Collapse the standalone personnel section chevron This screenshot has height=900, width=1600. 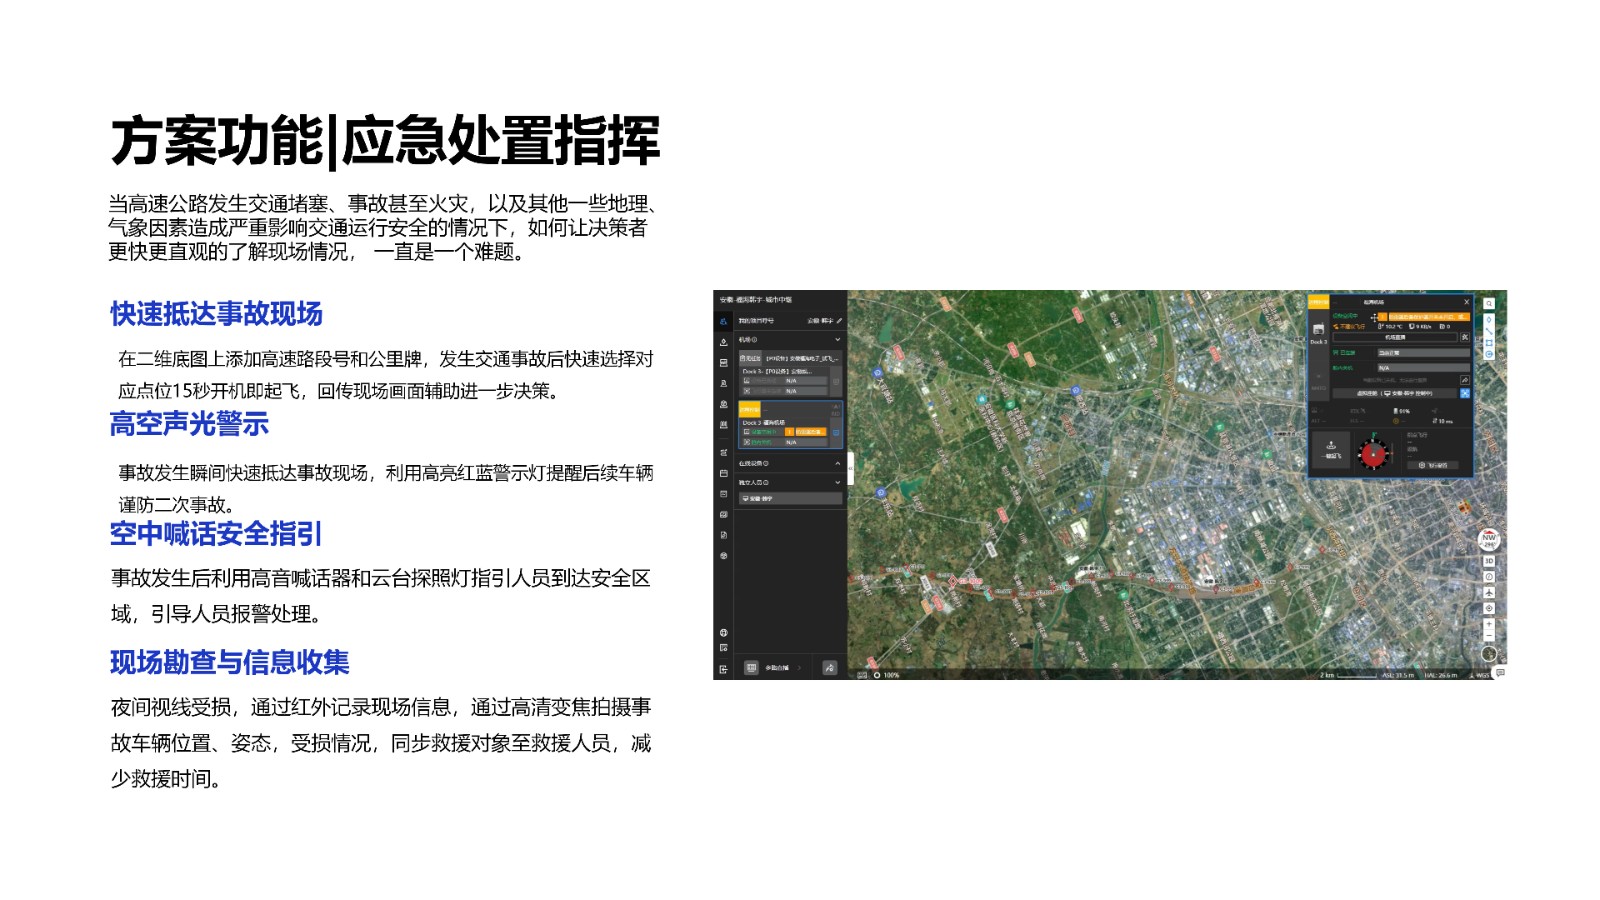point(838,482)
